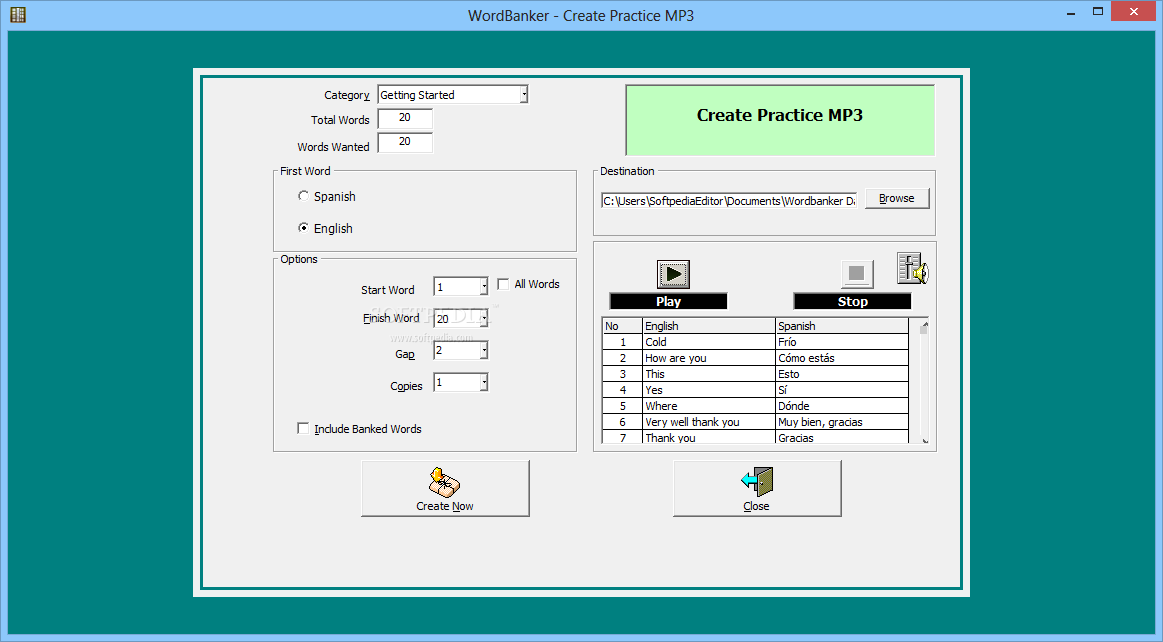
Task: Click the word list scrollbar up arrow
Action: (924, 324)
